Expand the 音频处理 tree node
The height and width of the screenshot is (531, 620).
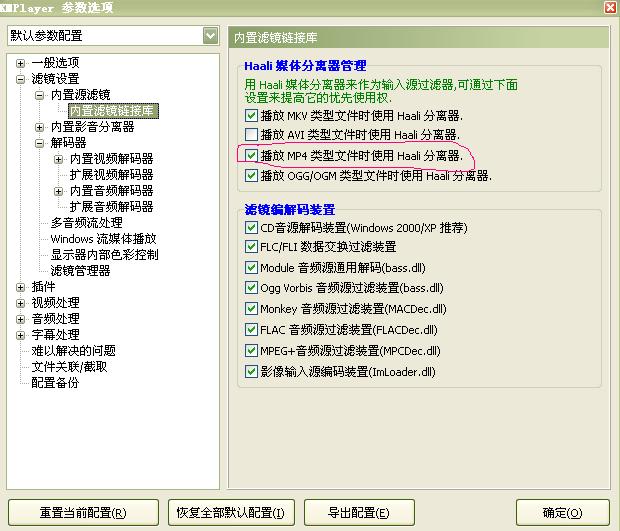[20, 319]
